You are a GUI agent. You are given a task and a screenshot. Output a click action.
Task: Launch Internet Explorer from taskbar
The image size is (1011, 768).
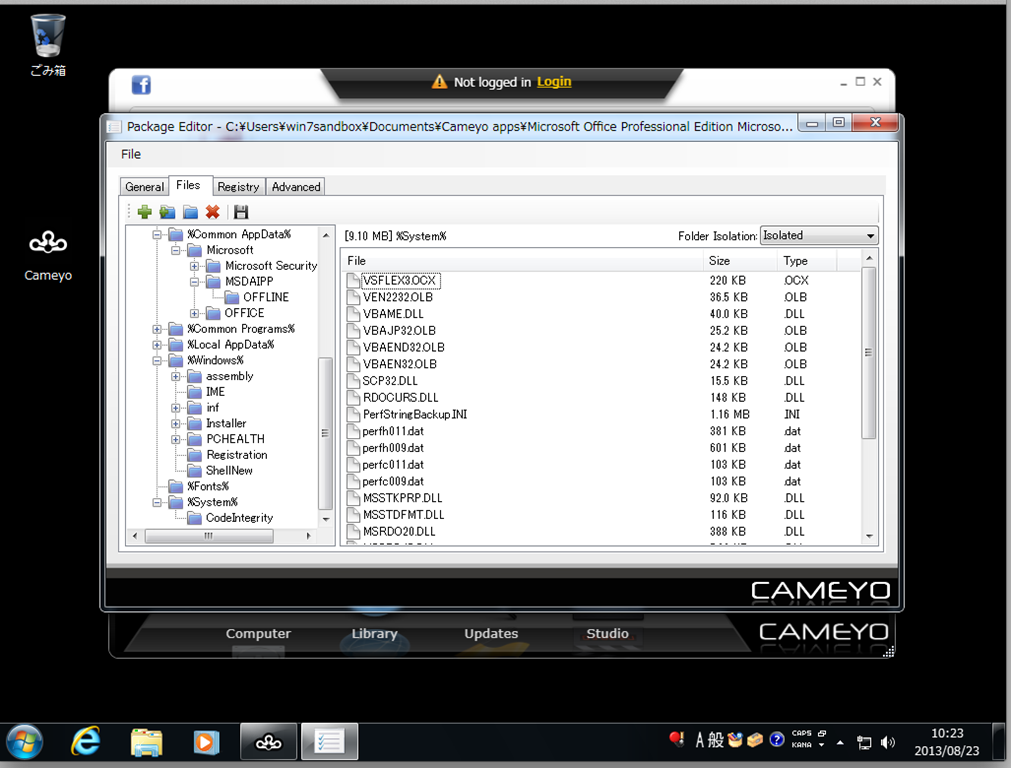pos(86,742)
